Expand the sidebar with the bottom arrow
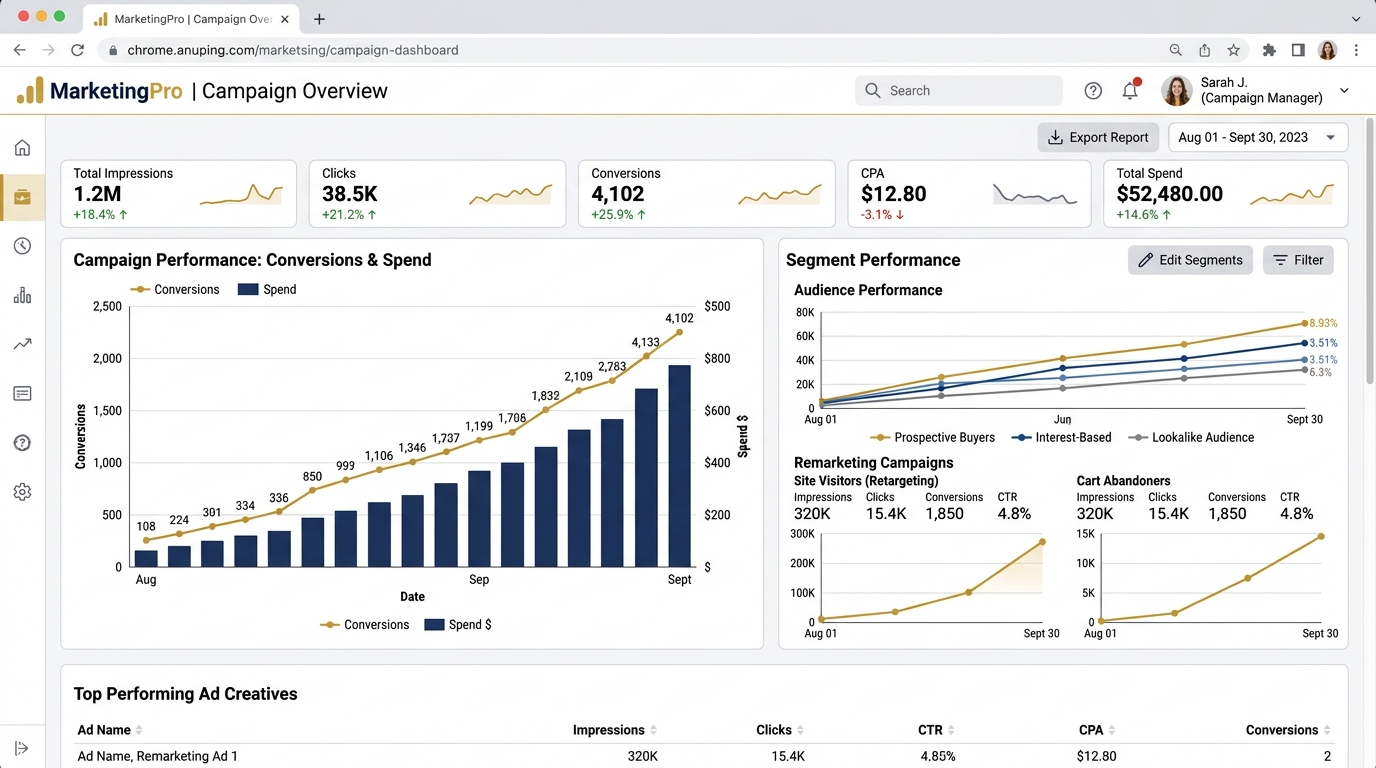Viewport: 1376px width, 768px height. coord(22,748)
